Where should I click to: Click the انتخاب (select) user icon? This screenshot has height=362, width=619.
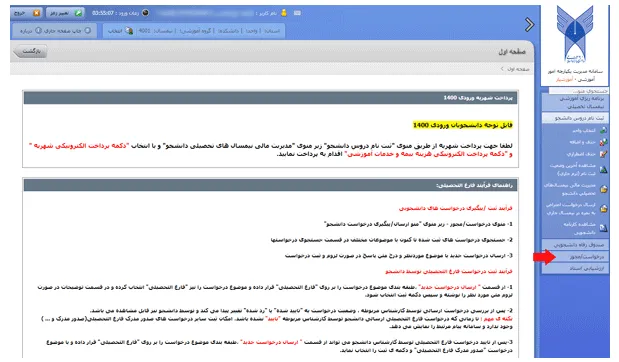[129, 31]
